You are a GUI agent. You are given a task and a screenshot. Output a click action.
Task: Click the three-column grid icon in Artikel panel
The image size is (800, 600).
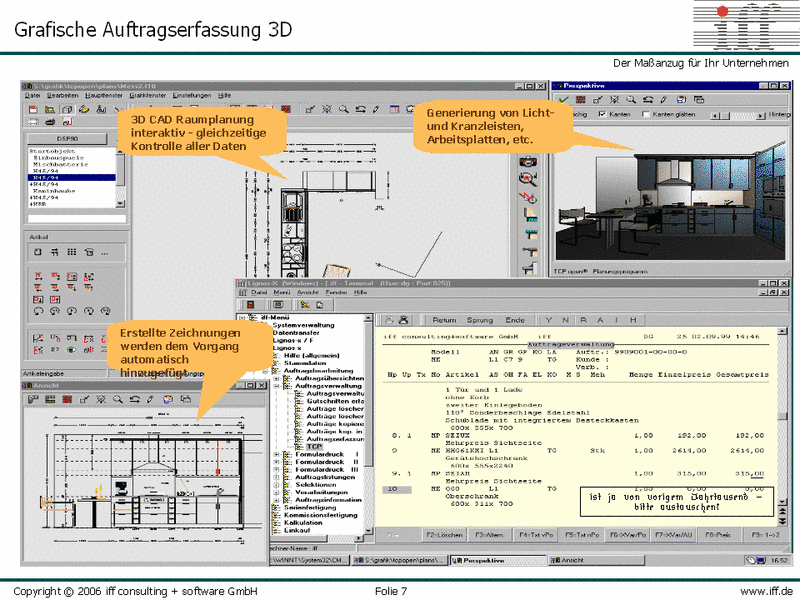click(x=72, y=252)
